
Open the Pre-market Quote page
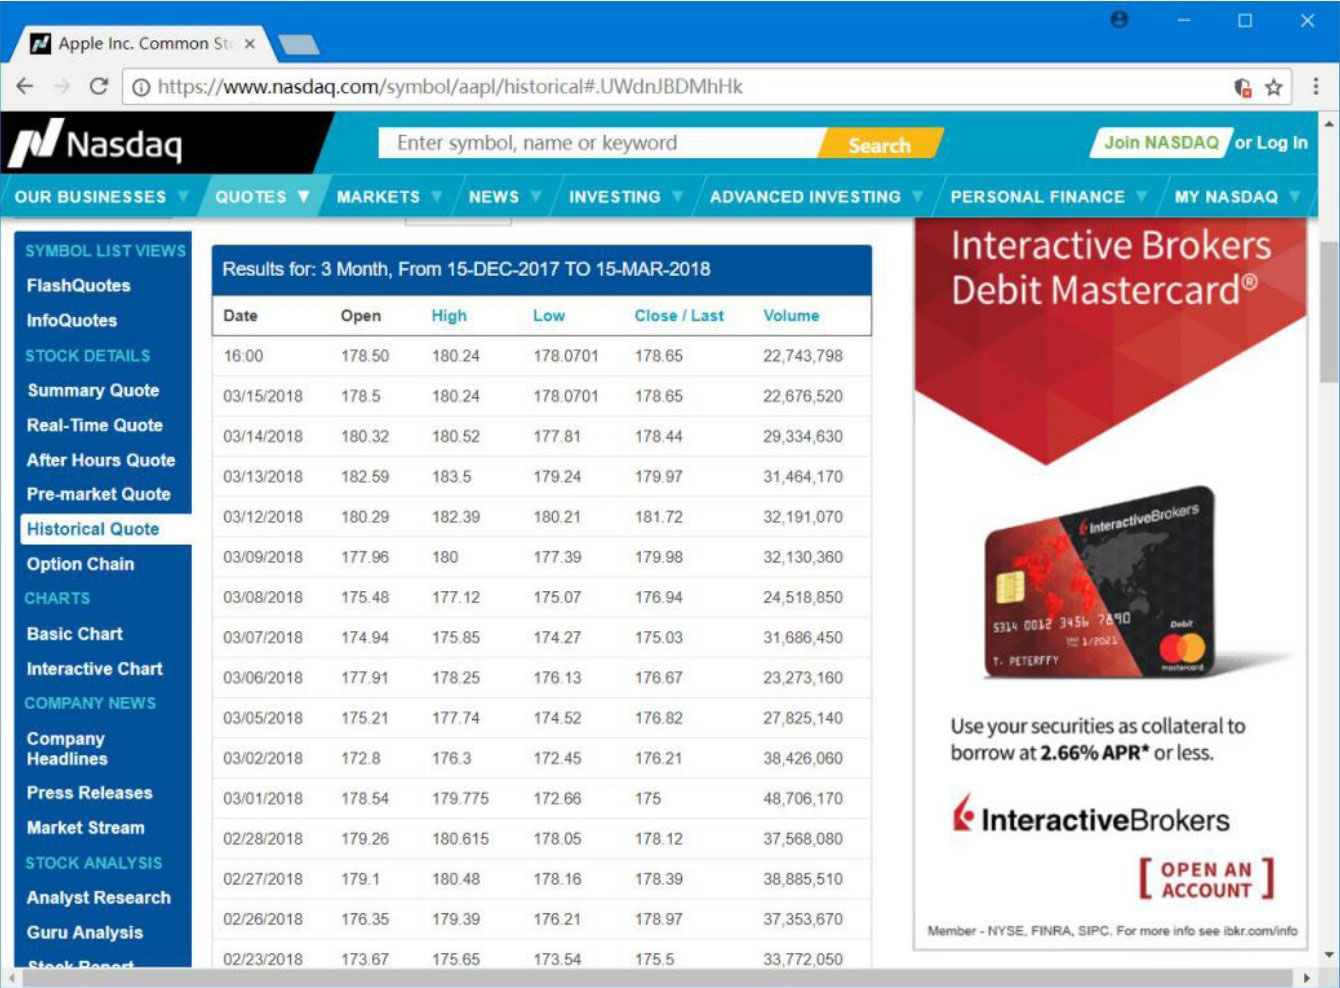(x=99, y=494)
